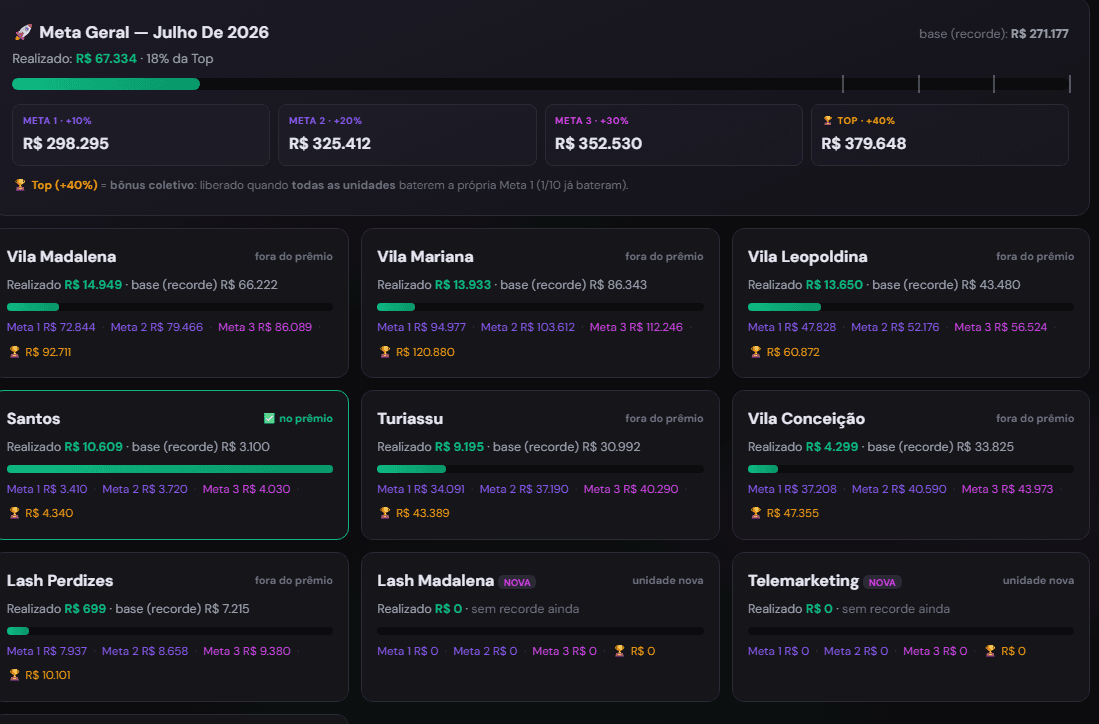1099x724 pixels.
Task: Click the rocket icon beside Meta Geral
Action: [x=23, y=32]
